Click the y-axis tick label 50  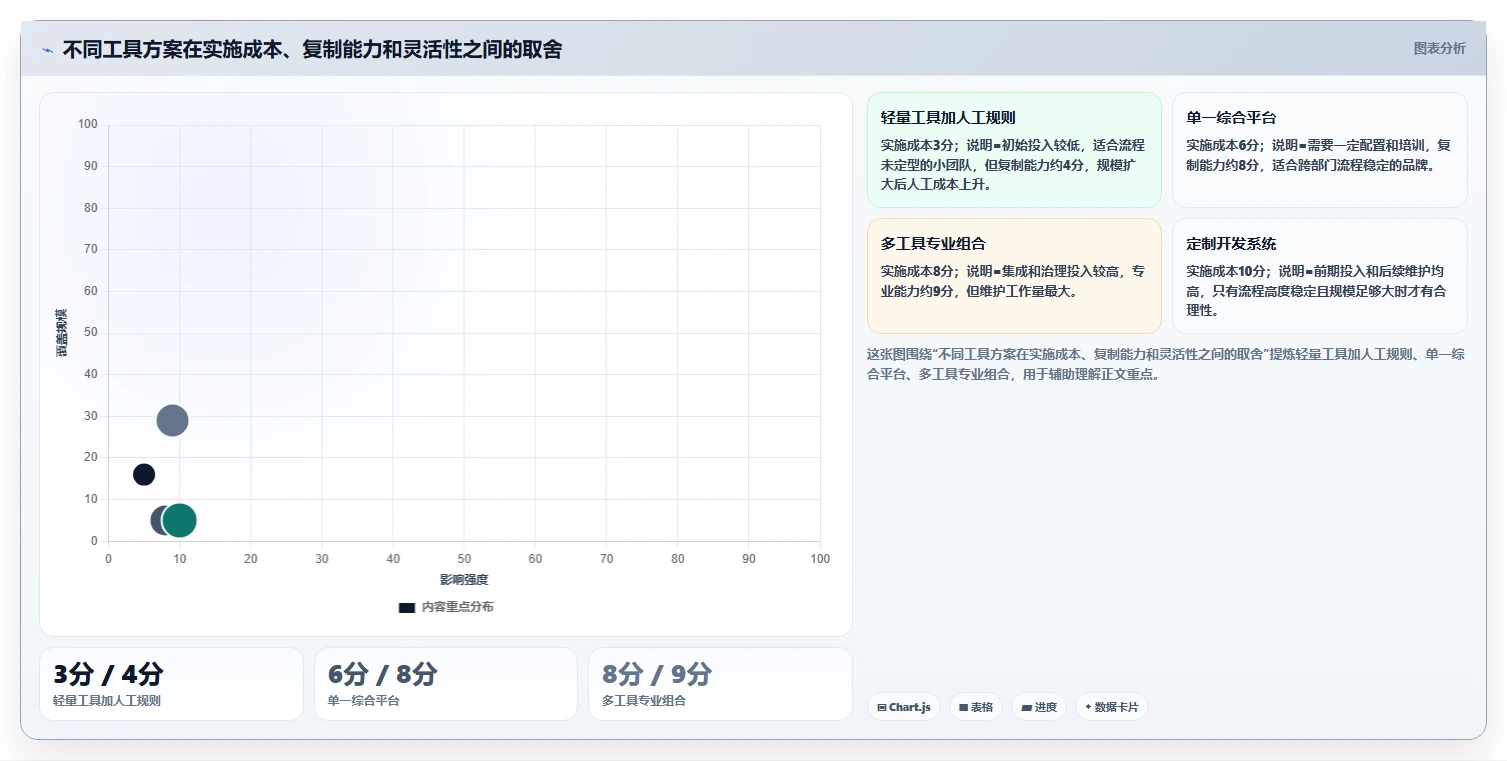[x=91, y=332]
